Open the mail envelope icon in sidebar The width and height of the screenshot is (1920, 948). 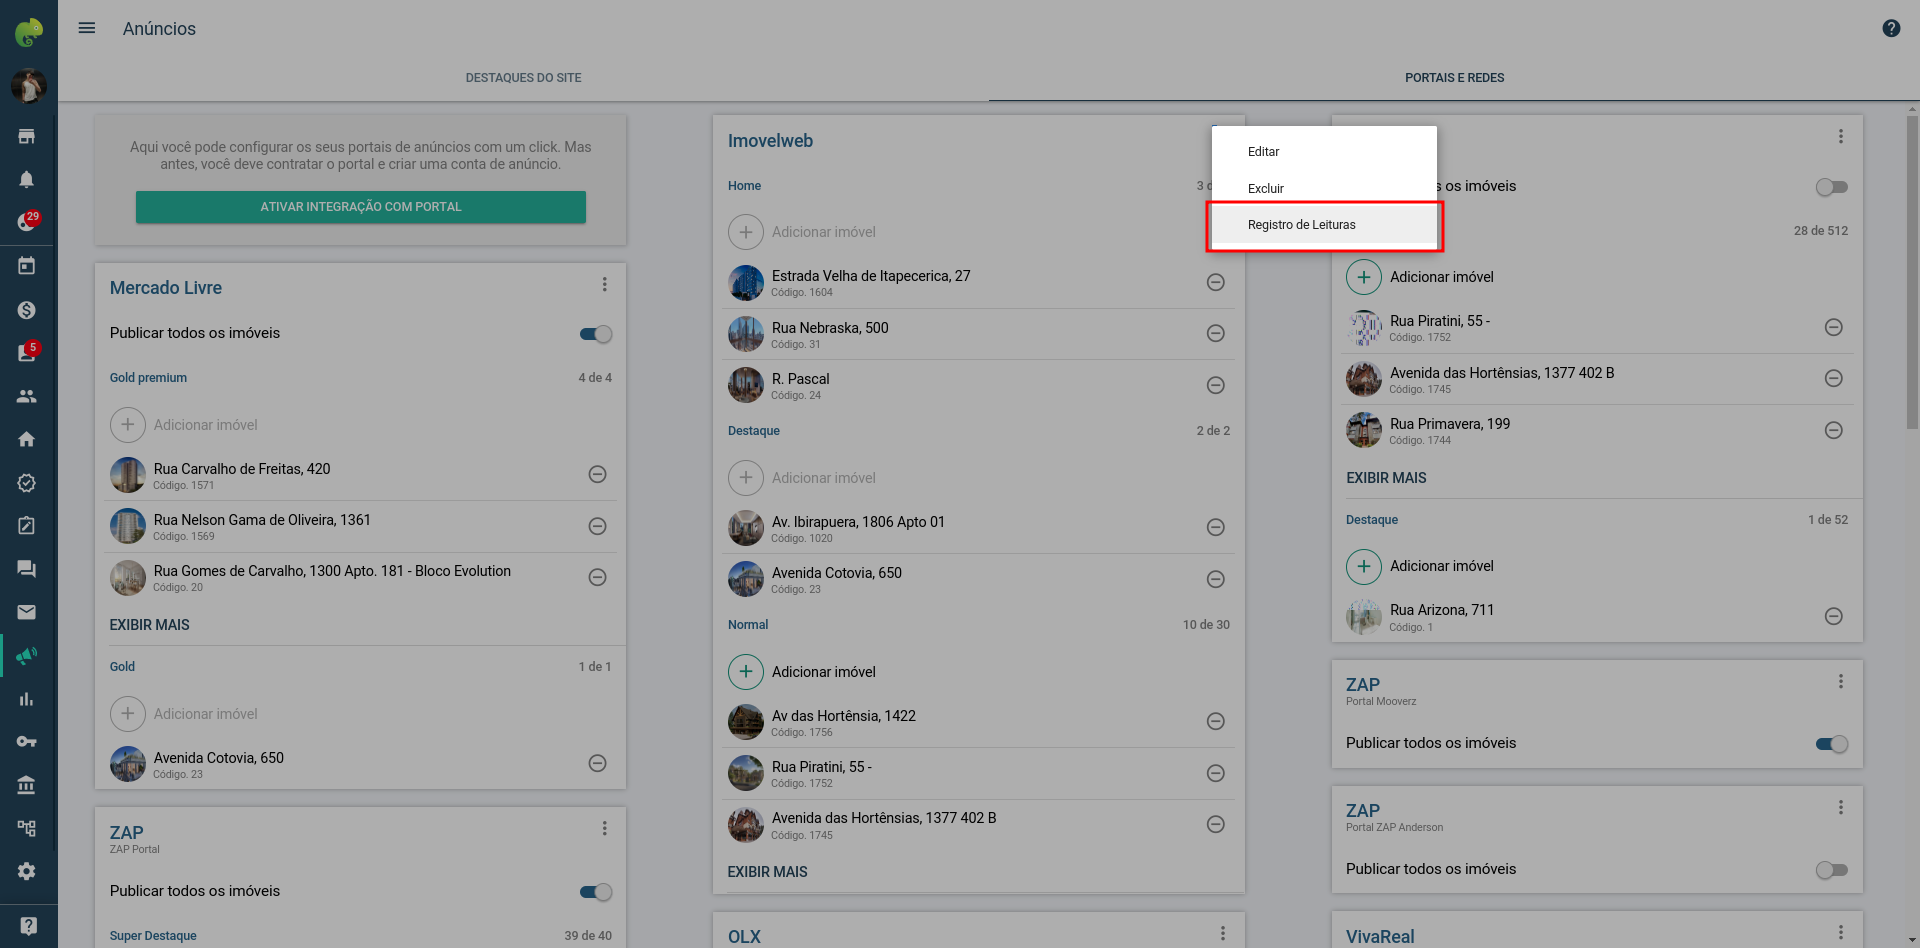pos(27,612)
